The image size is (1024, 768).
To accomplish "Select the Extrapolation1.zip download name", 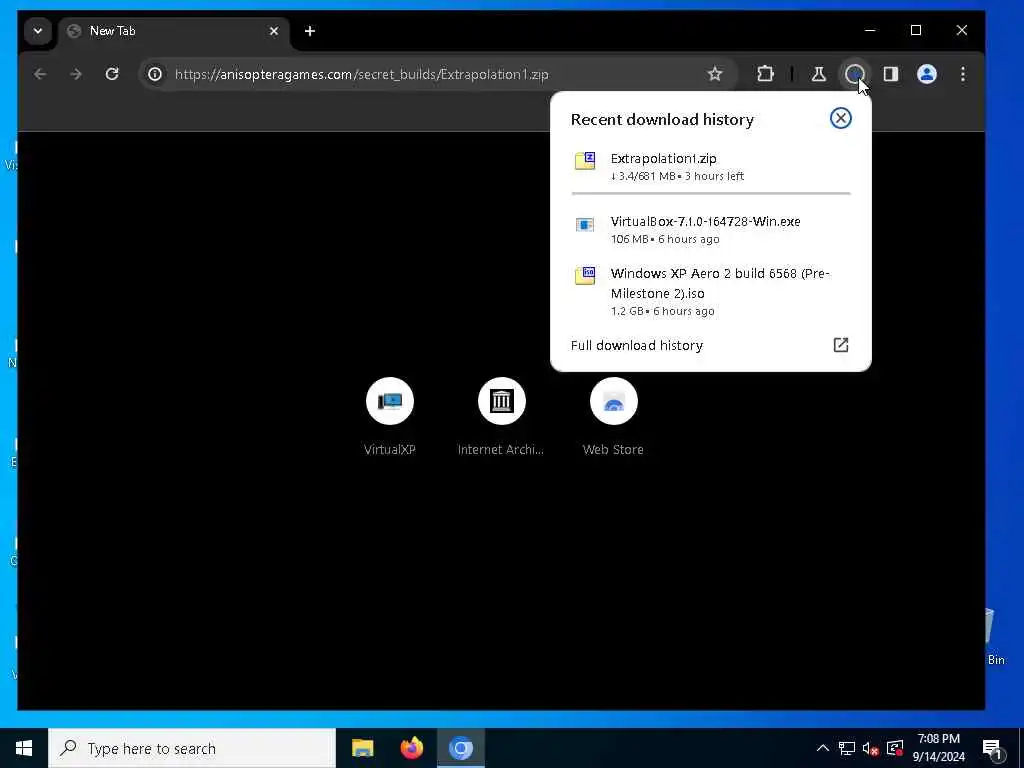I will [x=663, y=158].
